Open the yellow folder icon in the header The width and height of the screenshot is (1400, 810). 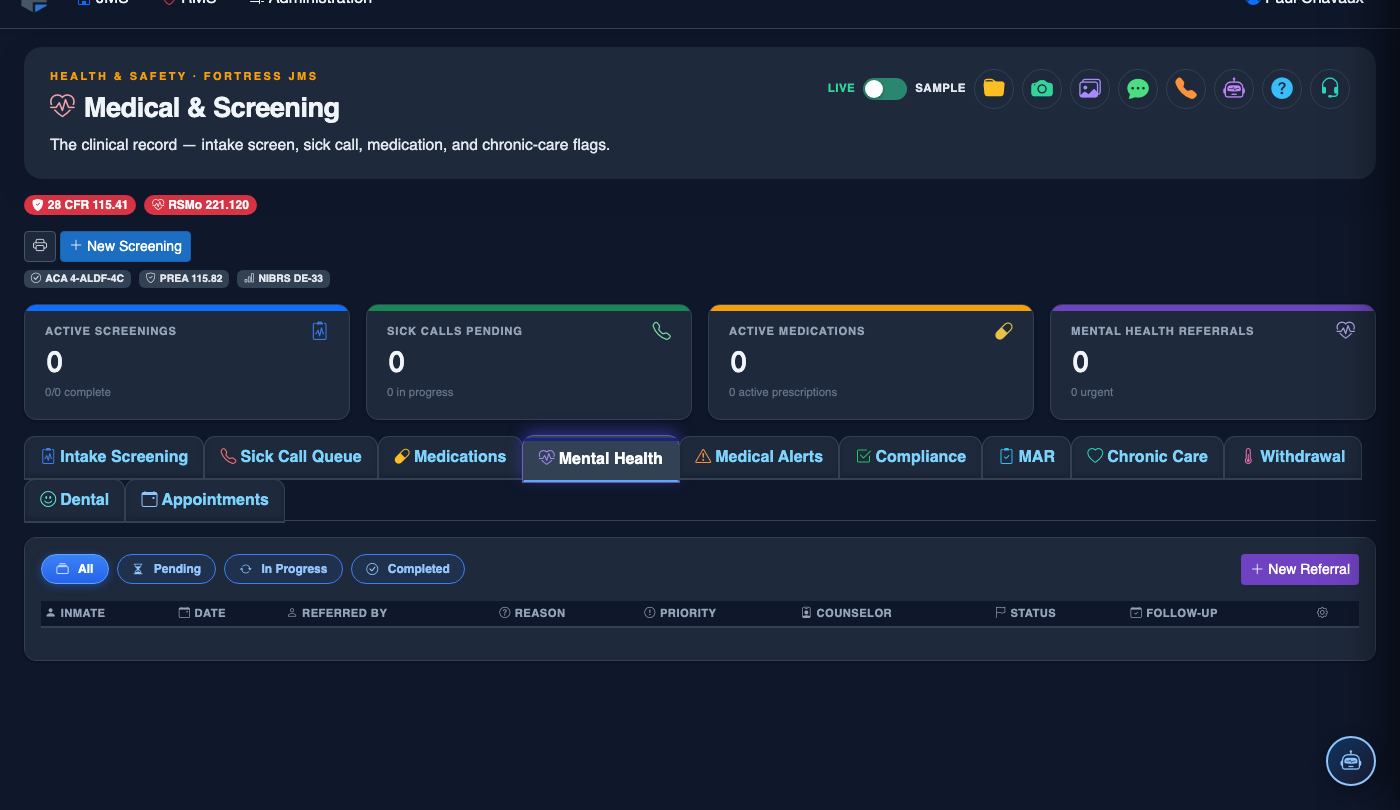(994, 88)
